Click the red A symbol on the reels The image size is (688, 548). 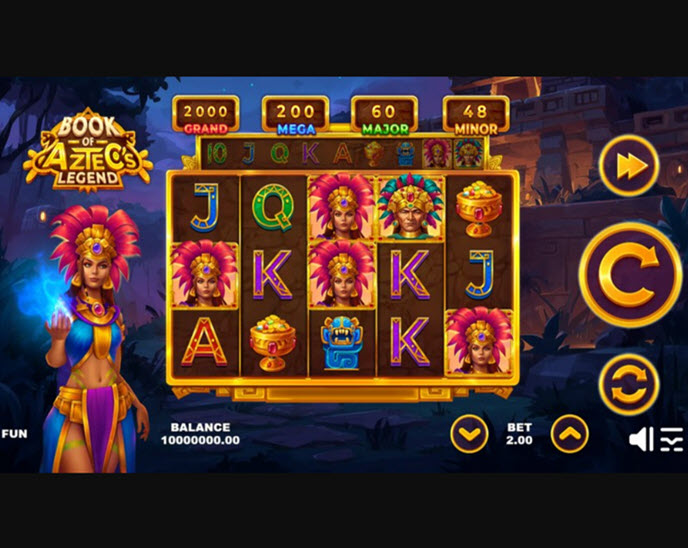click(x=204, y=342)
